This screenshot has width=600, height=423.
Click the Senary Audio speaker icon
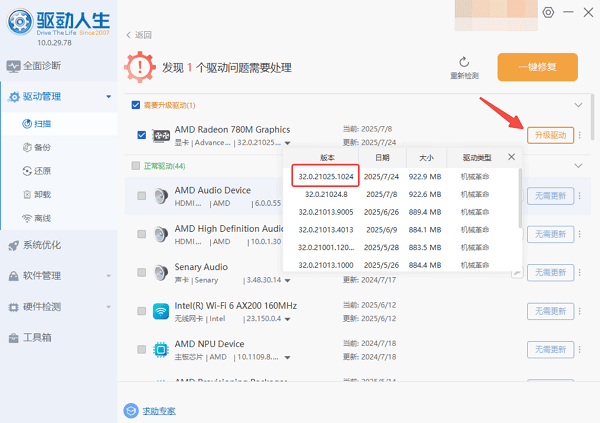point(161,273)
